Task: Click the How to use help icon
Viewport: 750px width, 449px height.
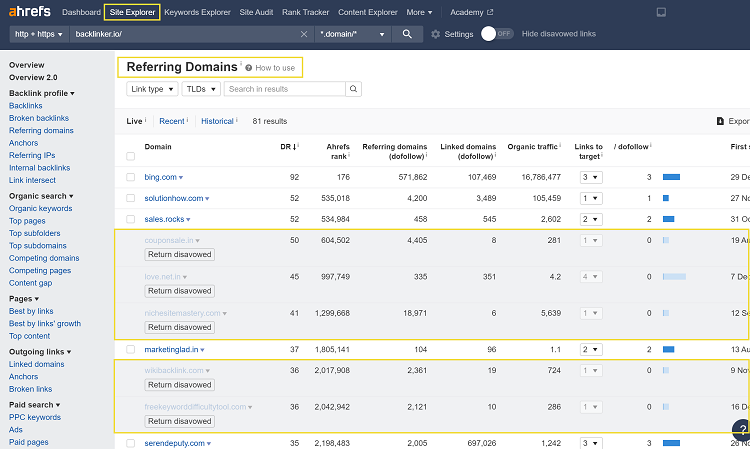Action: tap(249, 68)
